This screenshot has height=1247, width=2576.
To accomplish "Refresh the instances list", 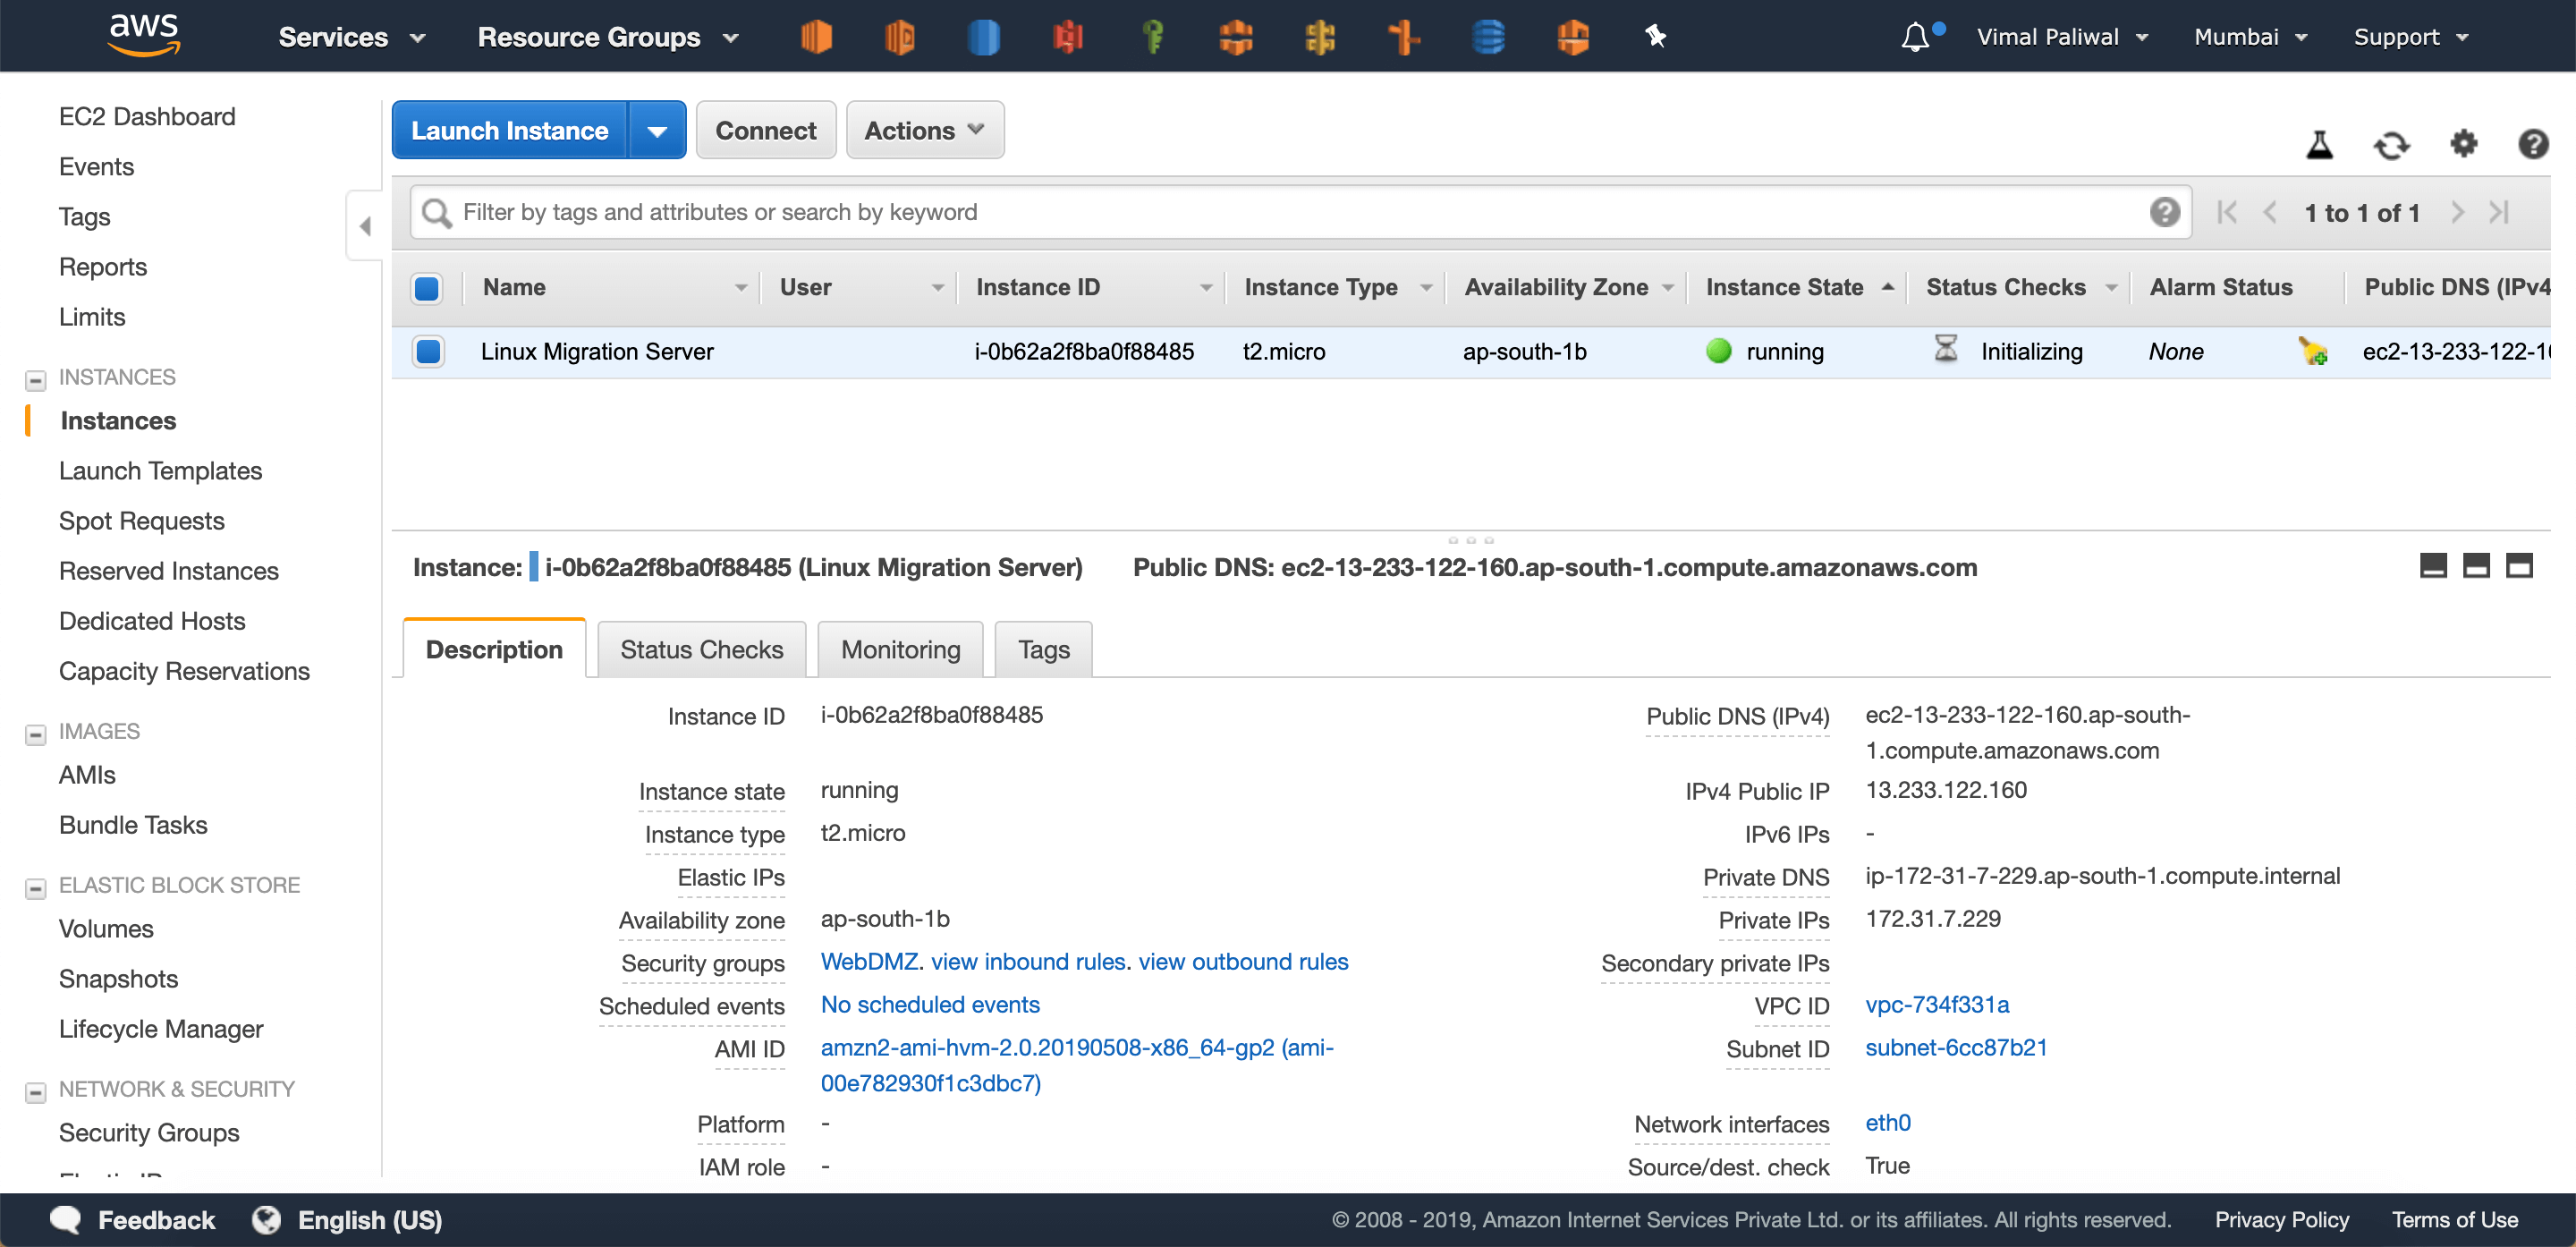I will [2391, 145].
